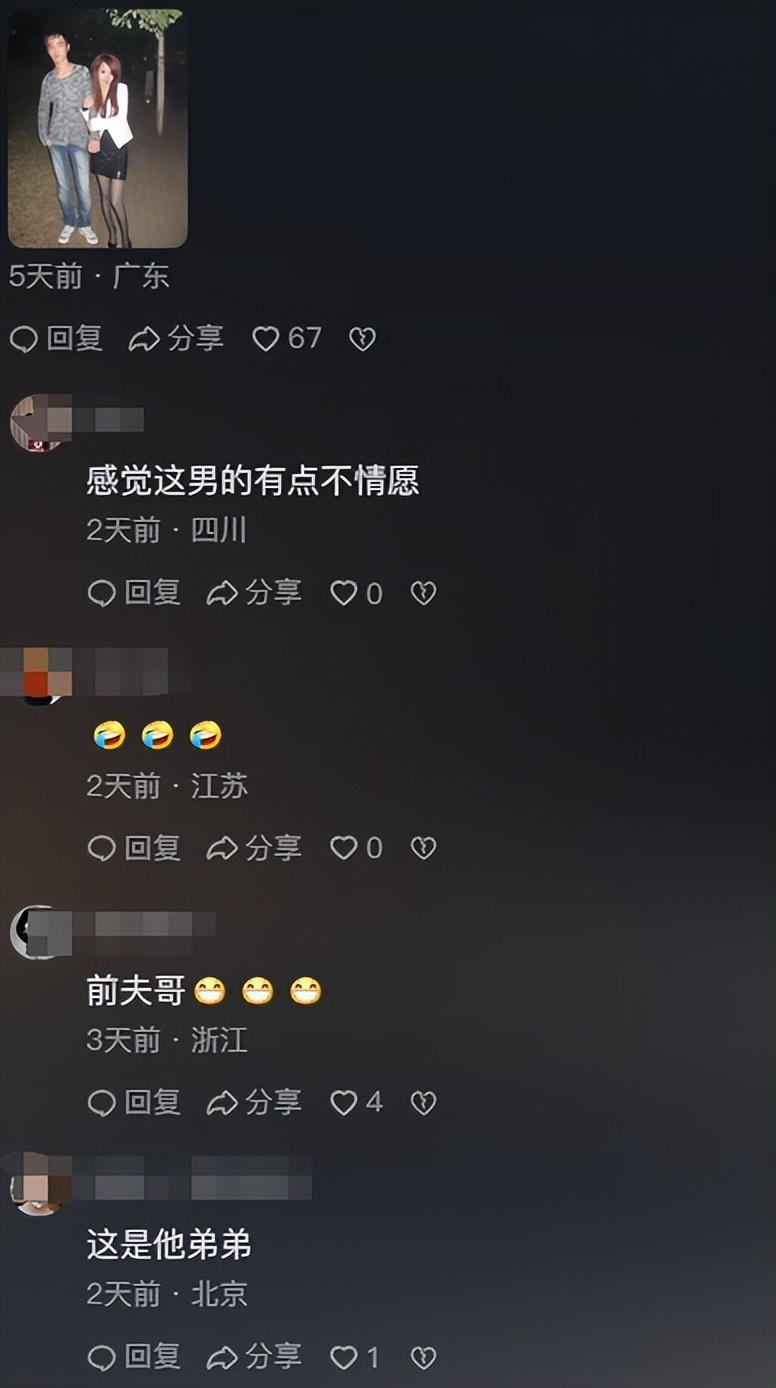Like the comment with 67 likes

[286, 339]
